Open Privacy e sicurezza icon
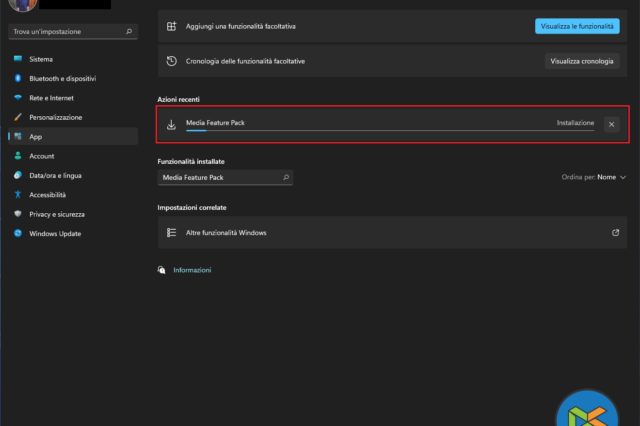Viewport: 640px width, 426px height. pyautogui.click(x=18, y=214)
